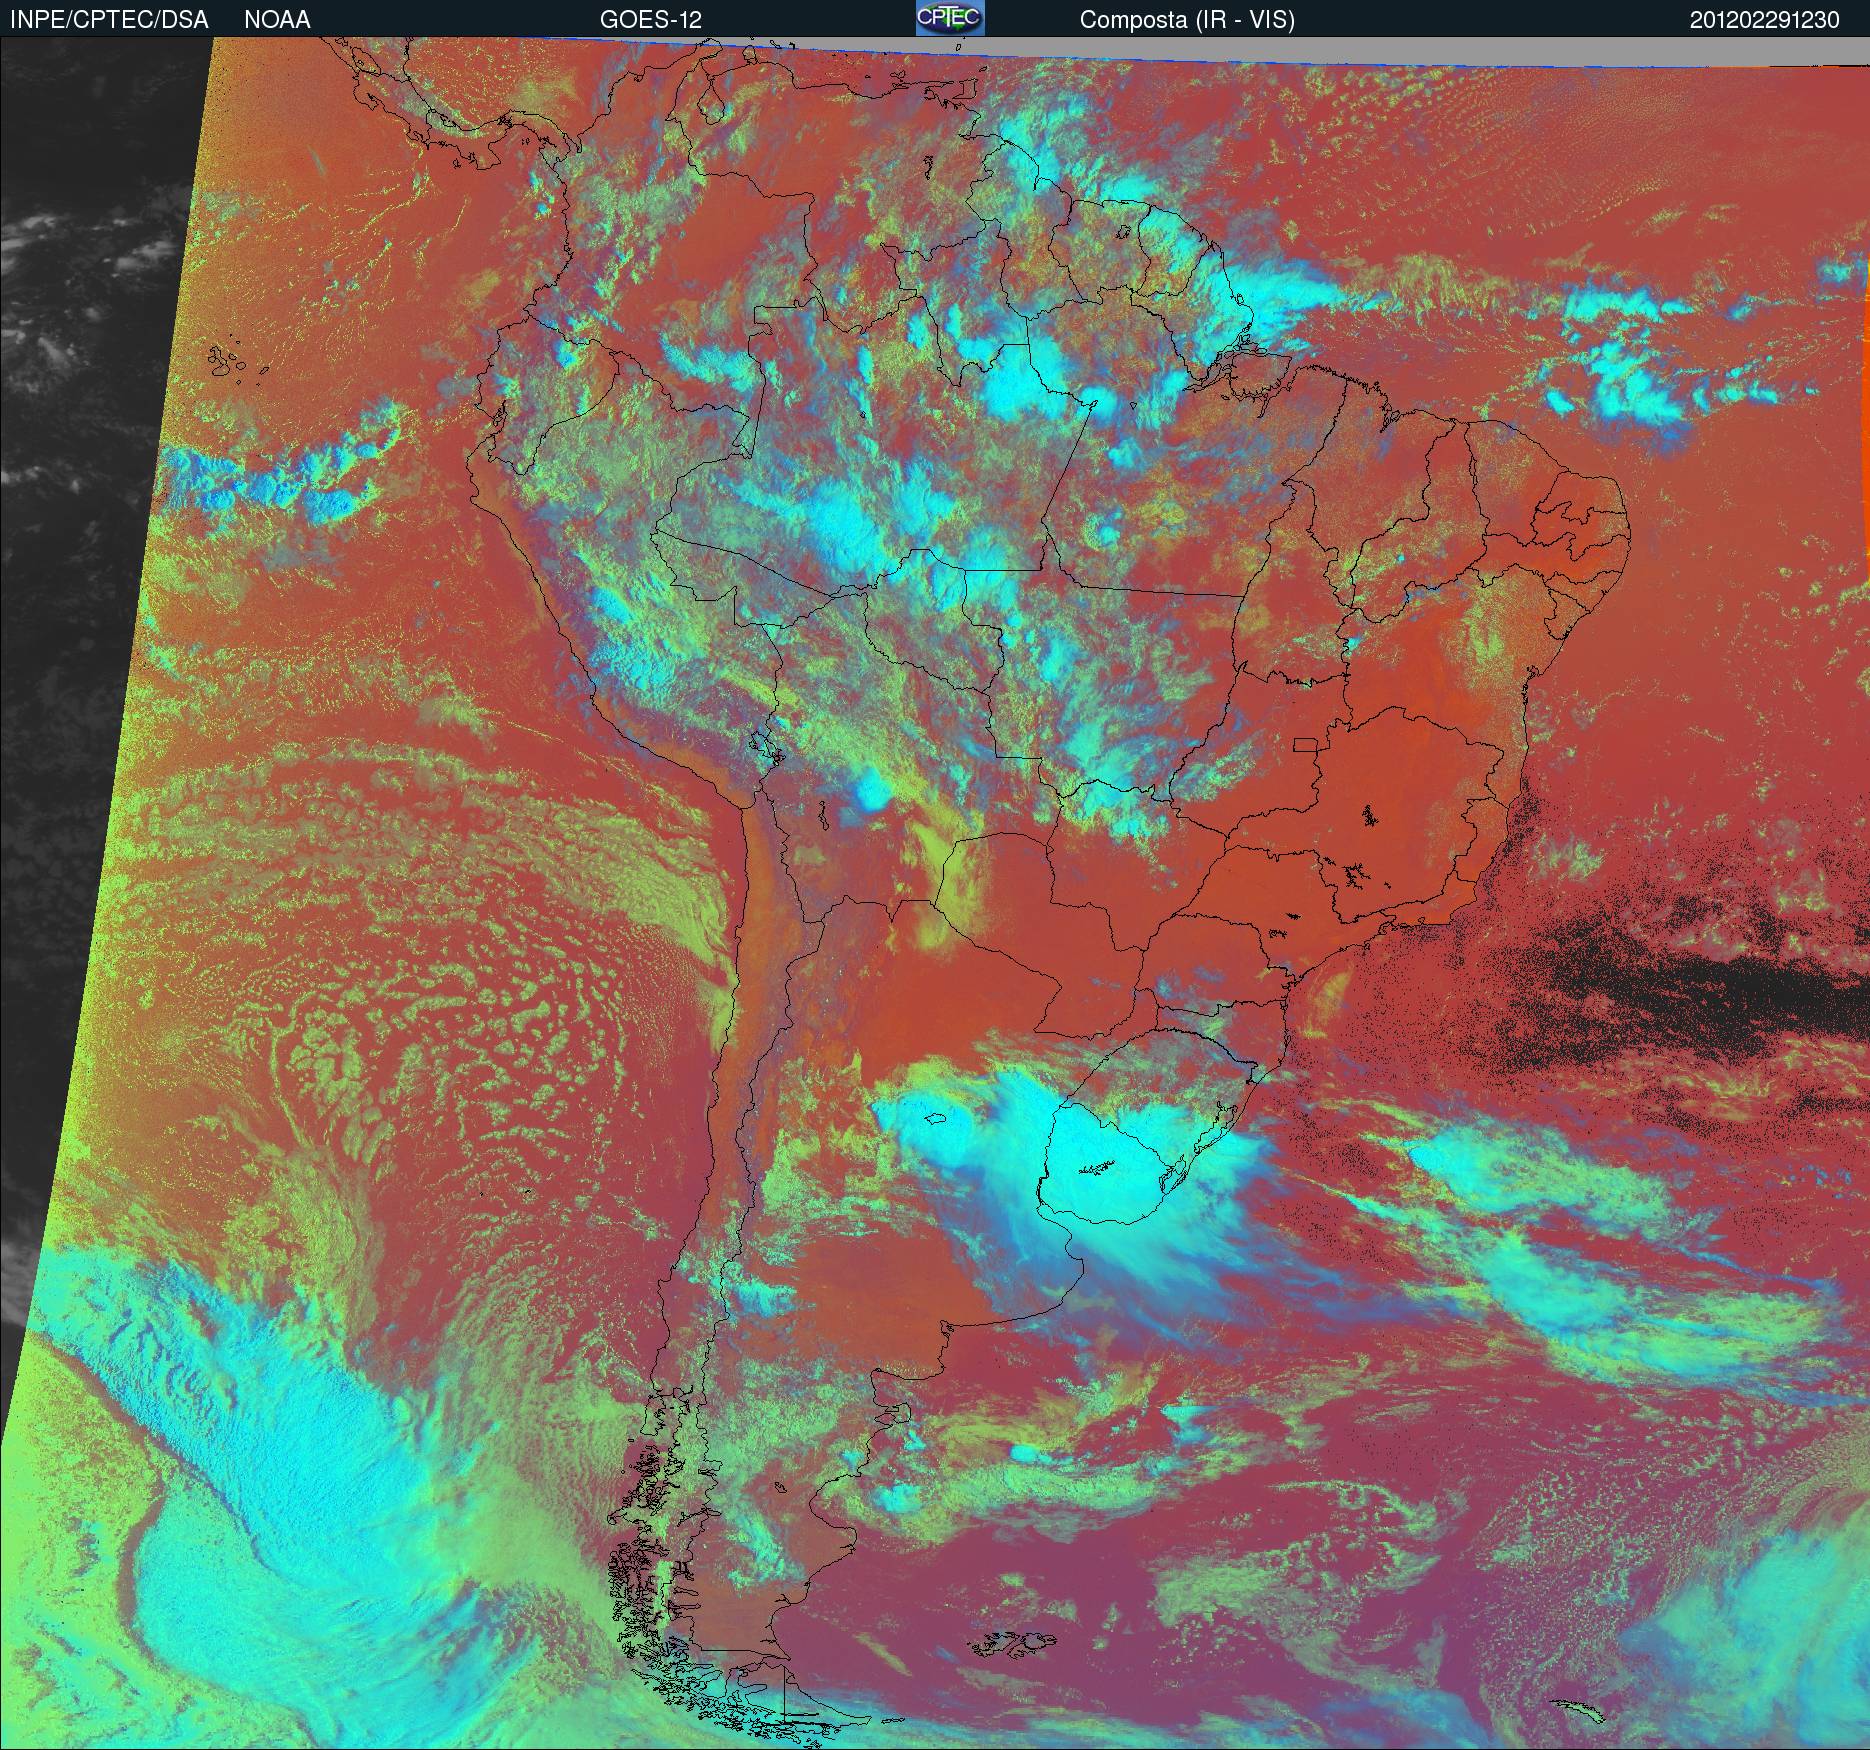
Task: Click the GOES-12 satellite label
Action: coord(651,20)
